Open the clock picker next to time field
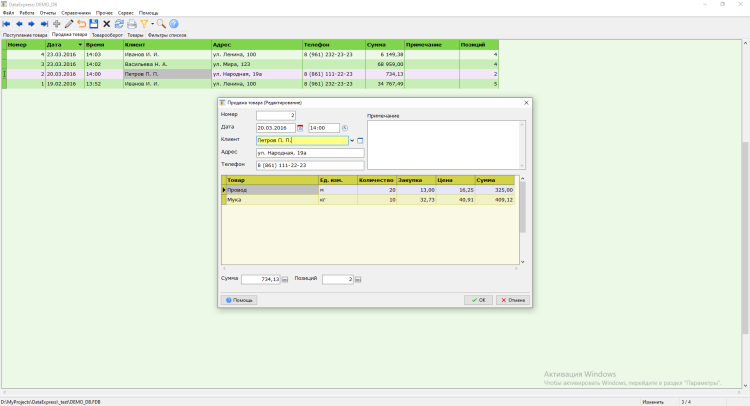 (345, 128)
